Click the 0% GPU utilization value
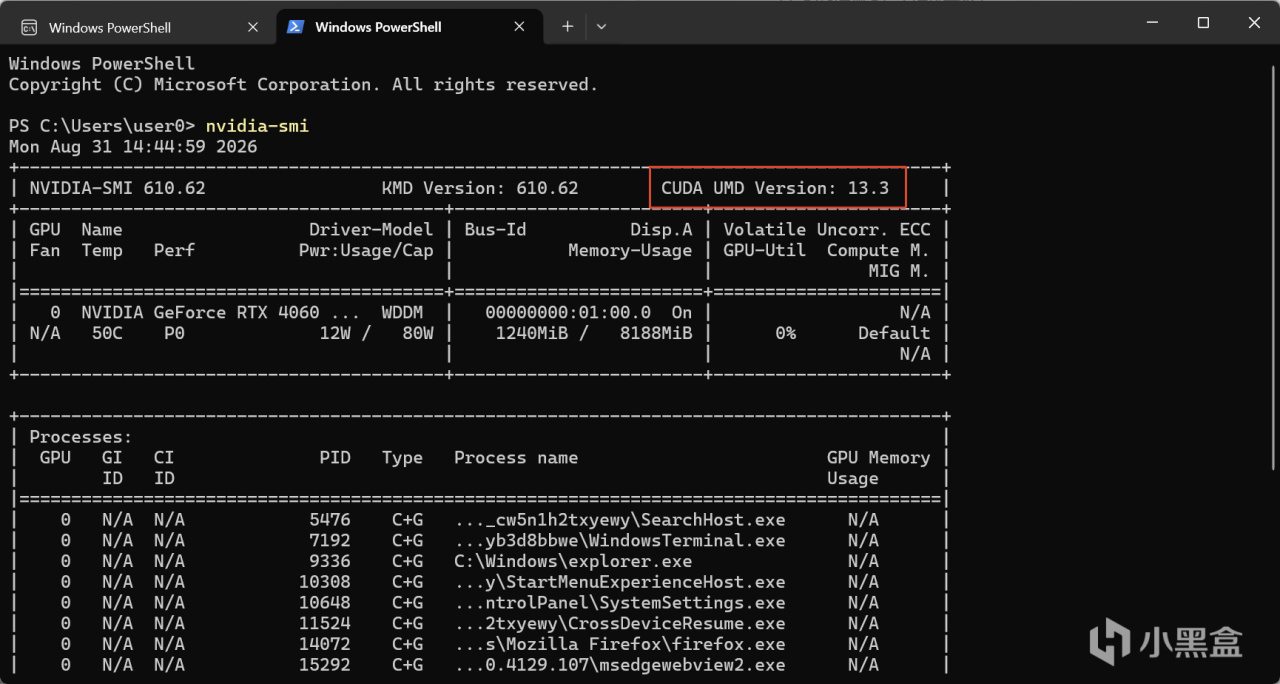Image resolution: width=1280 pixels, height=684 pixels. tap(786, 333)
